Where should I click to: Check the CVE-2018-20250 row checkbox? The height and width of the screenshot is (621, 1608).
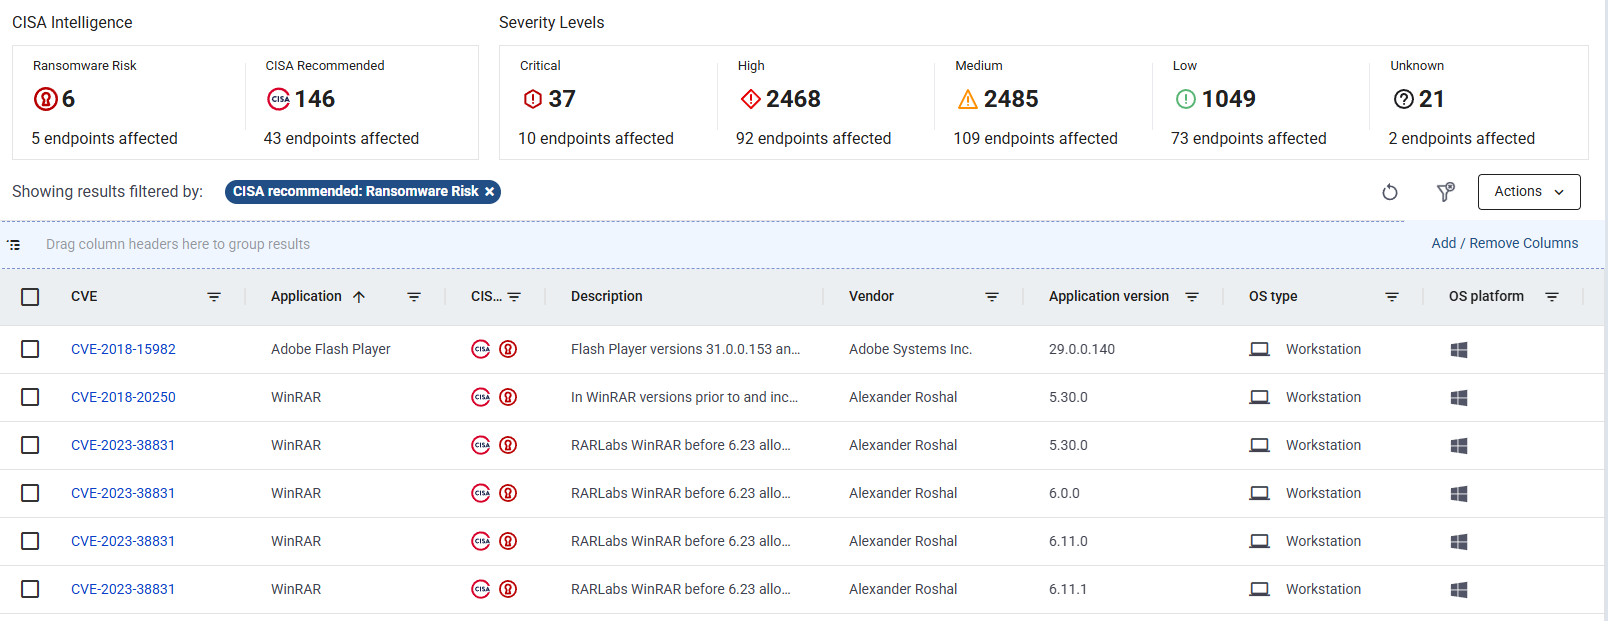pos(30,397)
